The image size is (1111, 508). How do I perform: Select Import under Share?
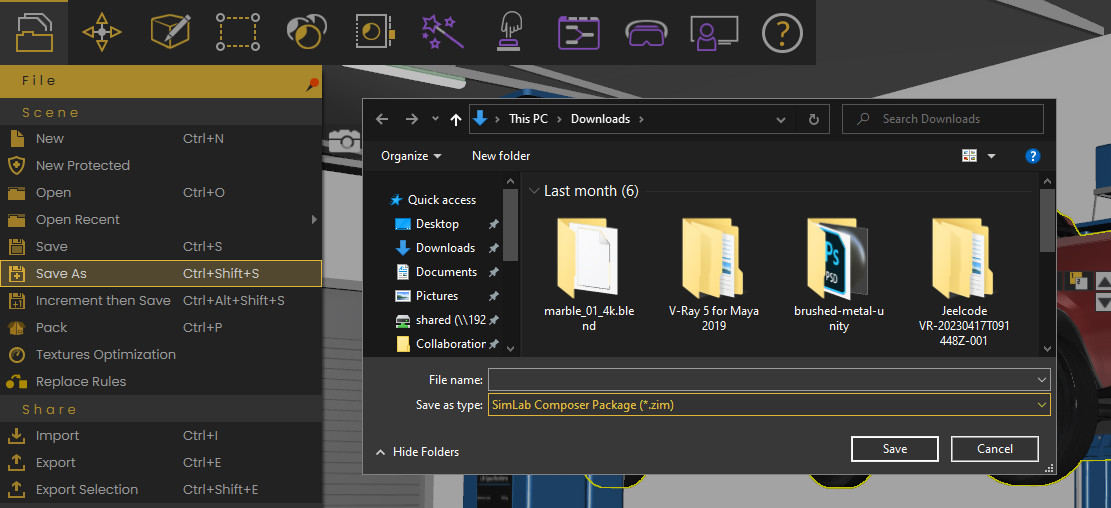(x=161, y=436)
